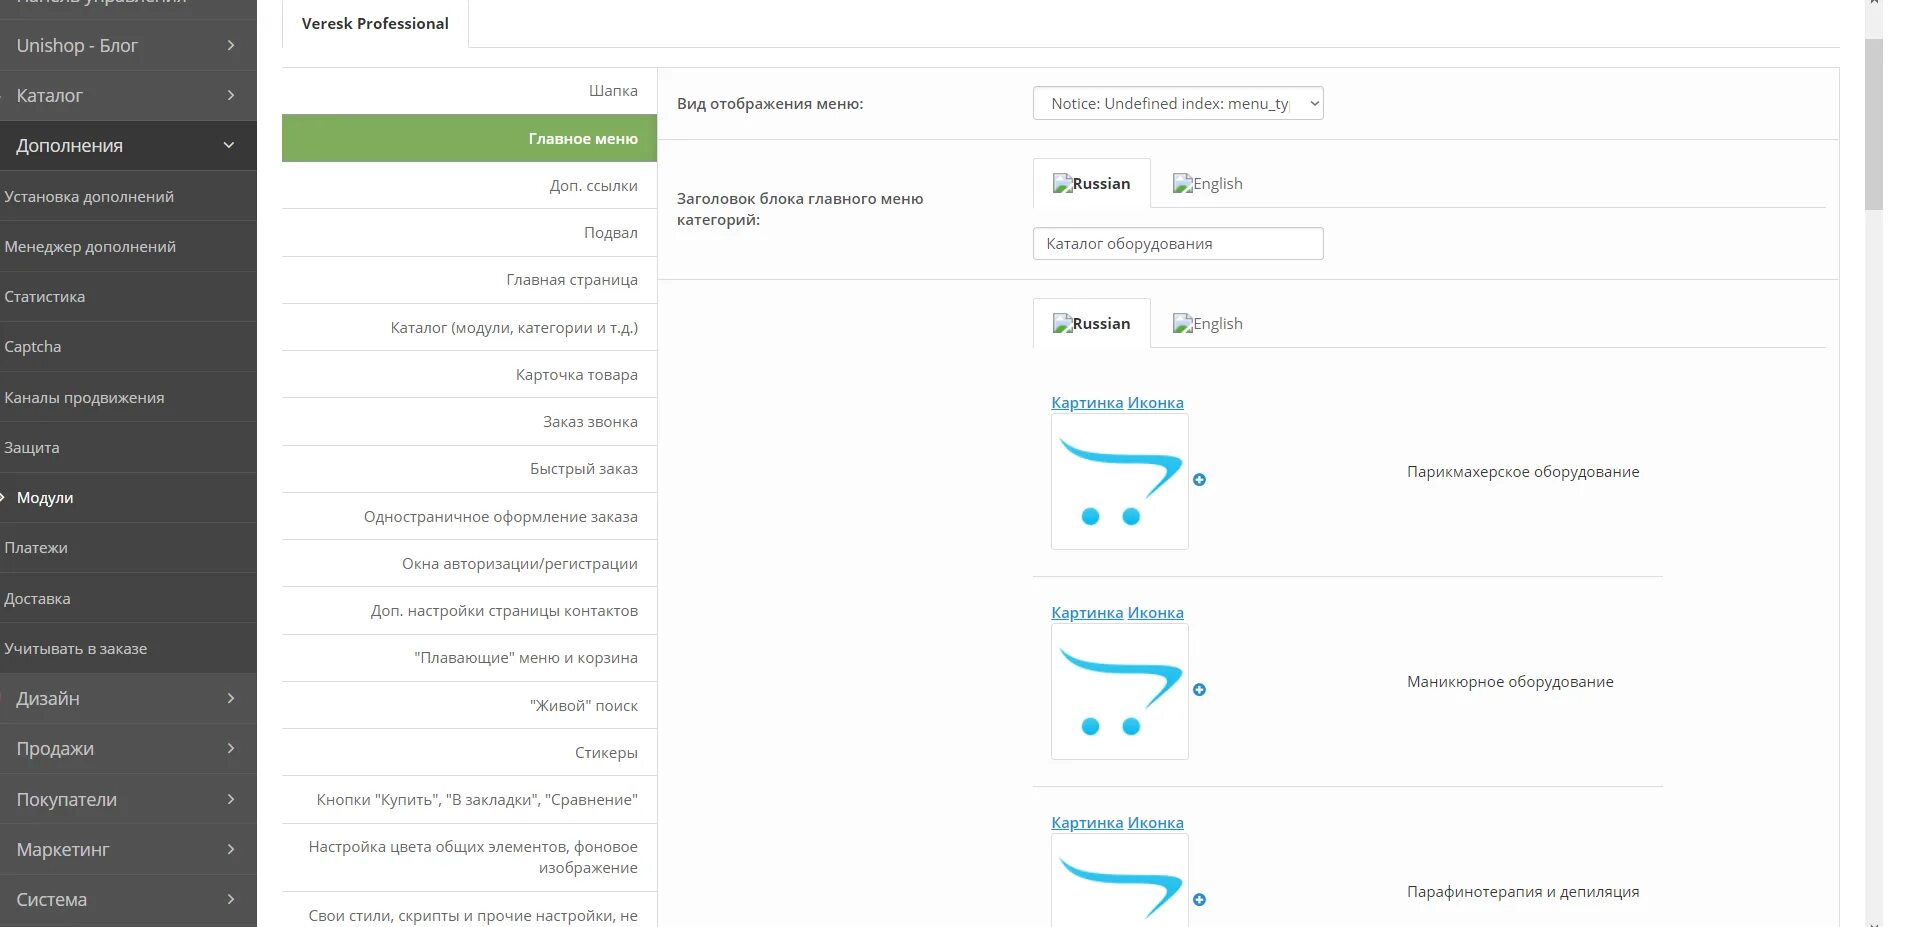Click Картинка link for Маникюрное оборудование

[1087, 612]
